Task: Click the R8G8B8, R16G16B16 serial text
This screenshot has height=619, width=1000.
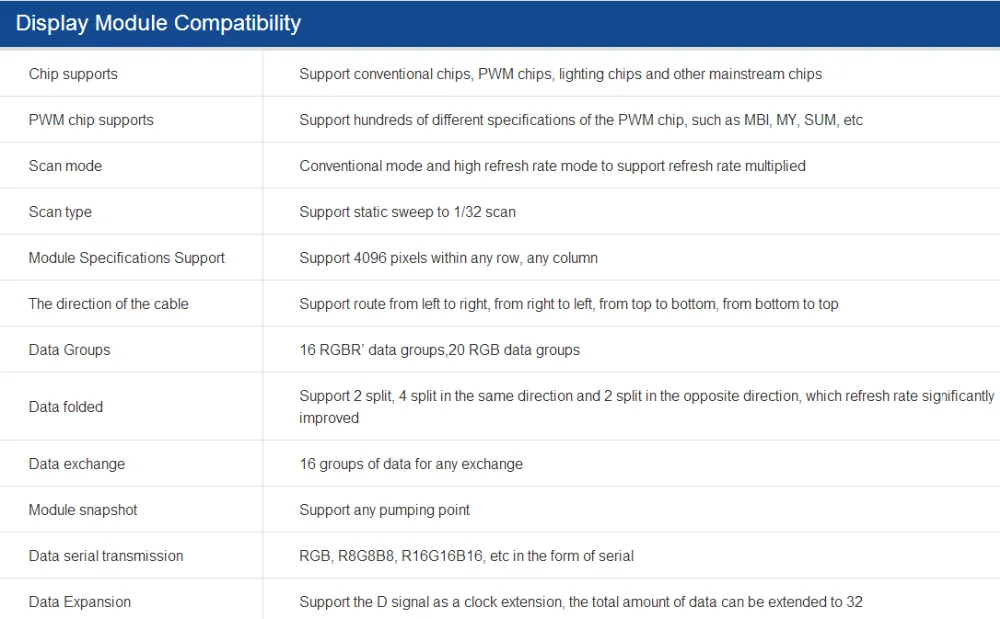Action: [x=466, y=556]
